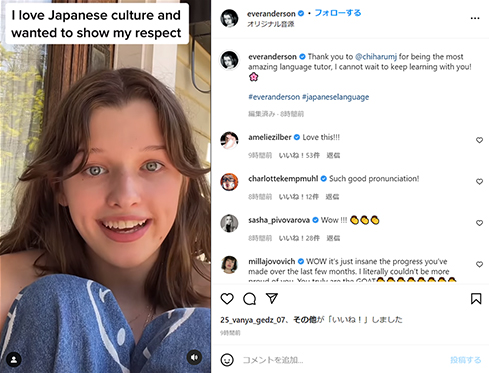The width and height of the screenshot is (490, 373).
Task: Follow everanderson with the blue follow link
Action: [x=338, y=13]
